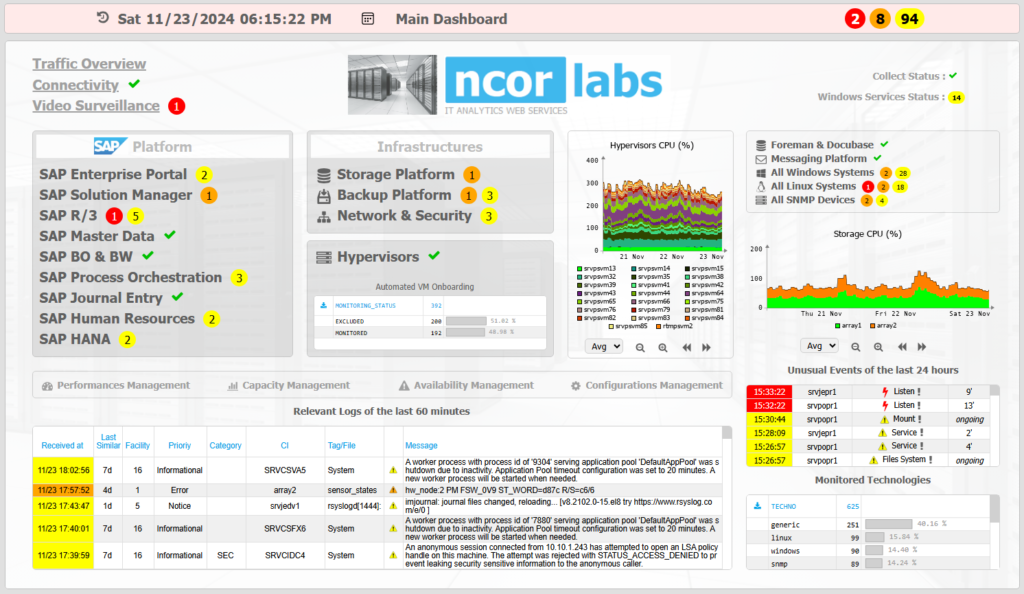Click the warning icon in the array2 log row
Viewport: 1024px width, 594px height.
393,490
